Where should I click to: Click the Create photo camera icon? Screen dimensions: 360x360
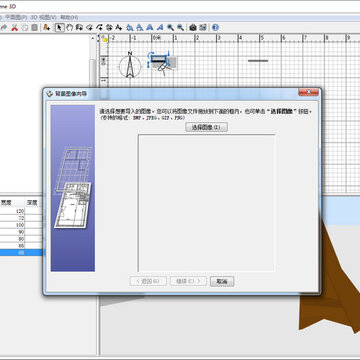(193, 28)
